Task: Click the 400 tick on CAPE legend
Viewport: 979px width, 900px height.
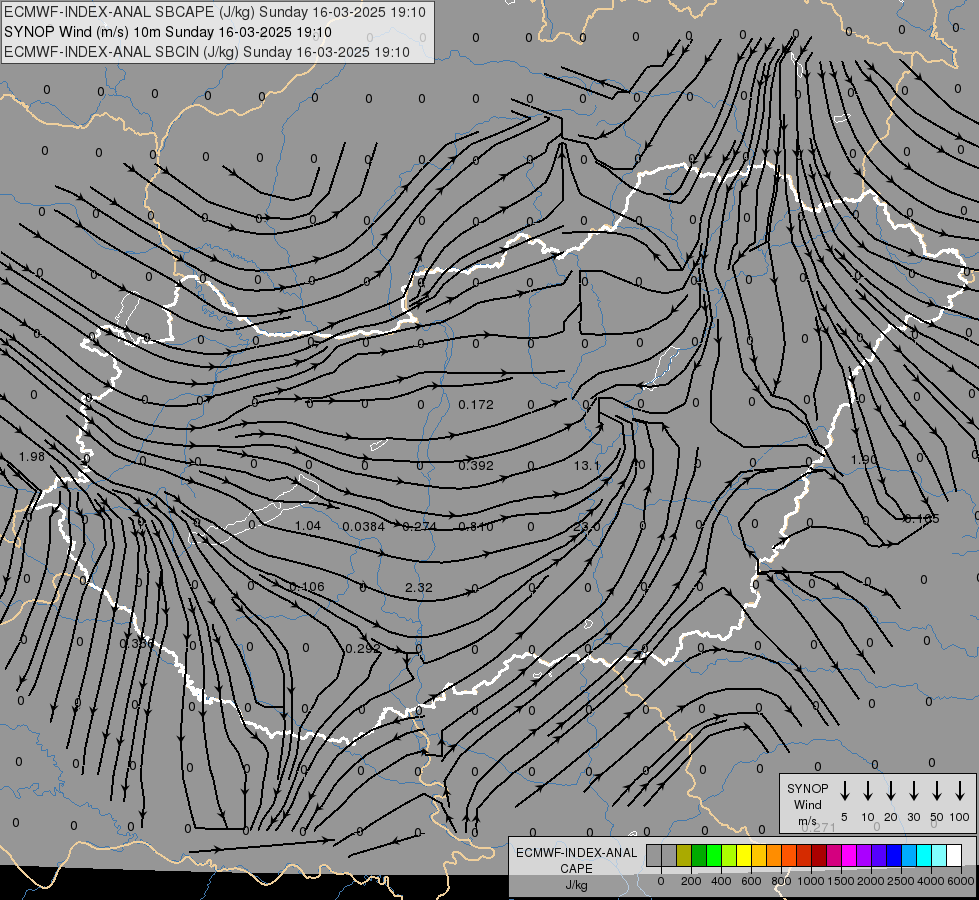Action: coord(721,881)
